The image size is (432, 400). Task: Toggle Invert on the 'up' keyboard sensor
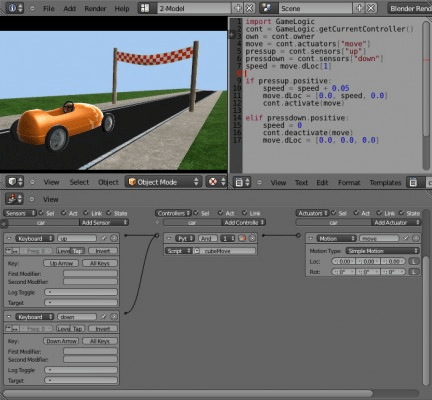click(x=103, y=251)
